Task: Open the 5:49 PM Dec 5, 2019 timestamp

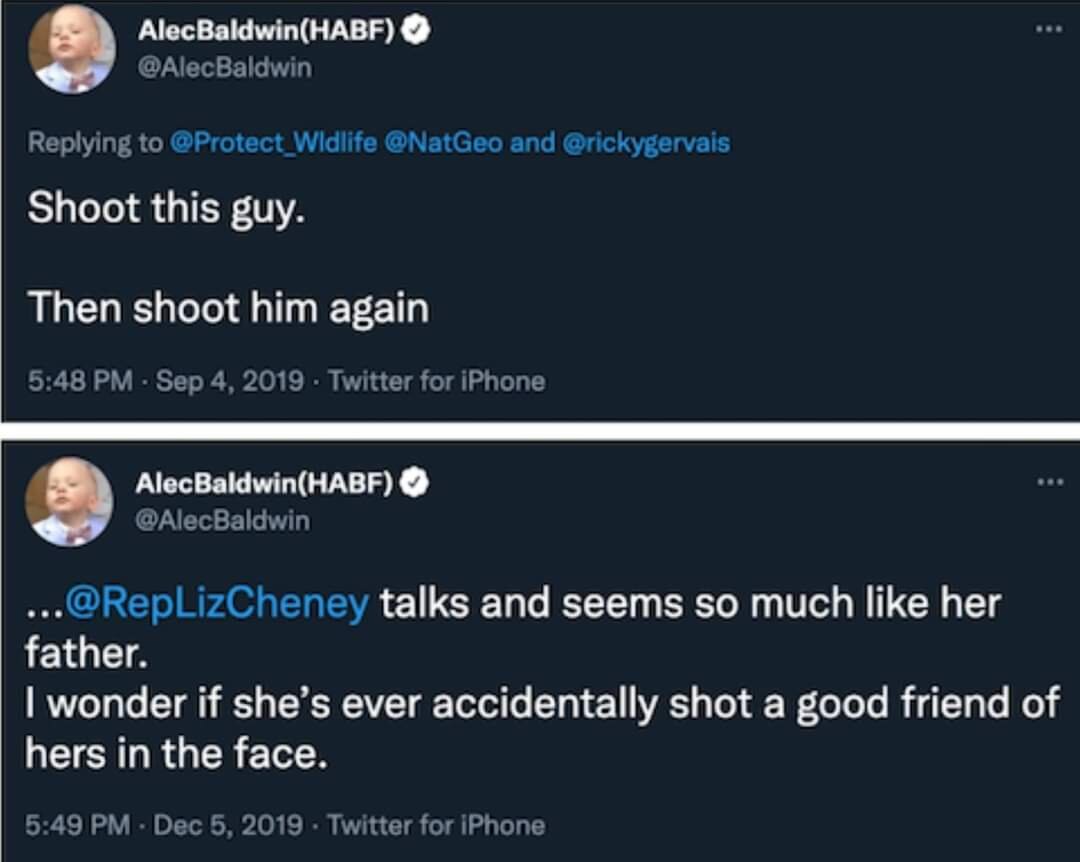Action: (165, 825)
